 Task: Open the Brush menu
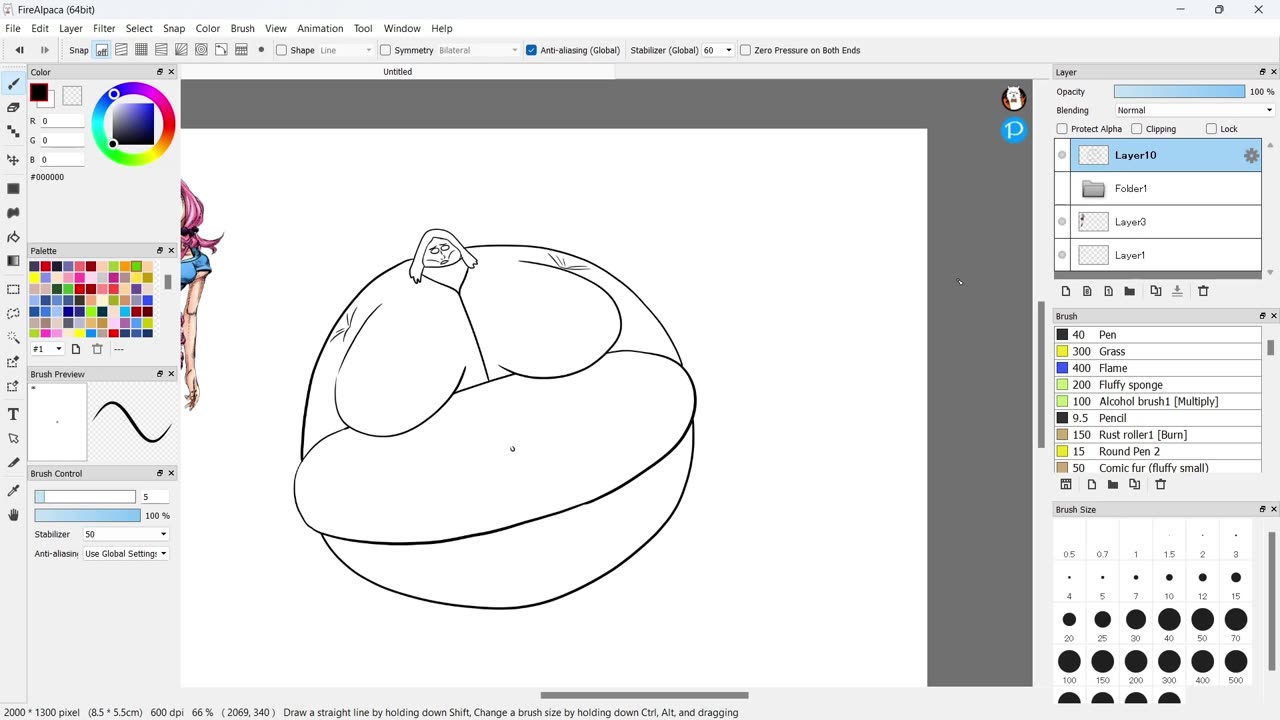coord(243,28)
